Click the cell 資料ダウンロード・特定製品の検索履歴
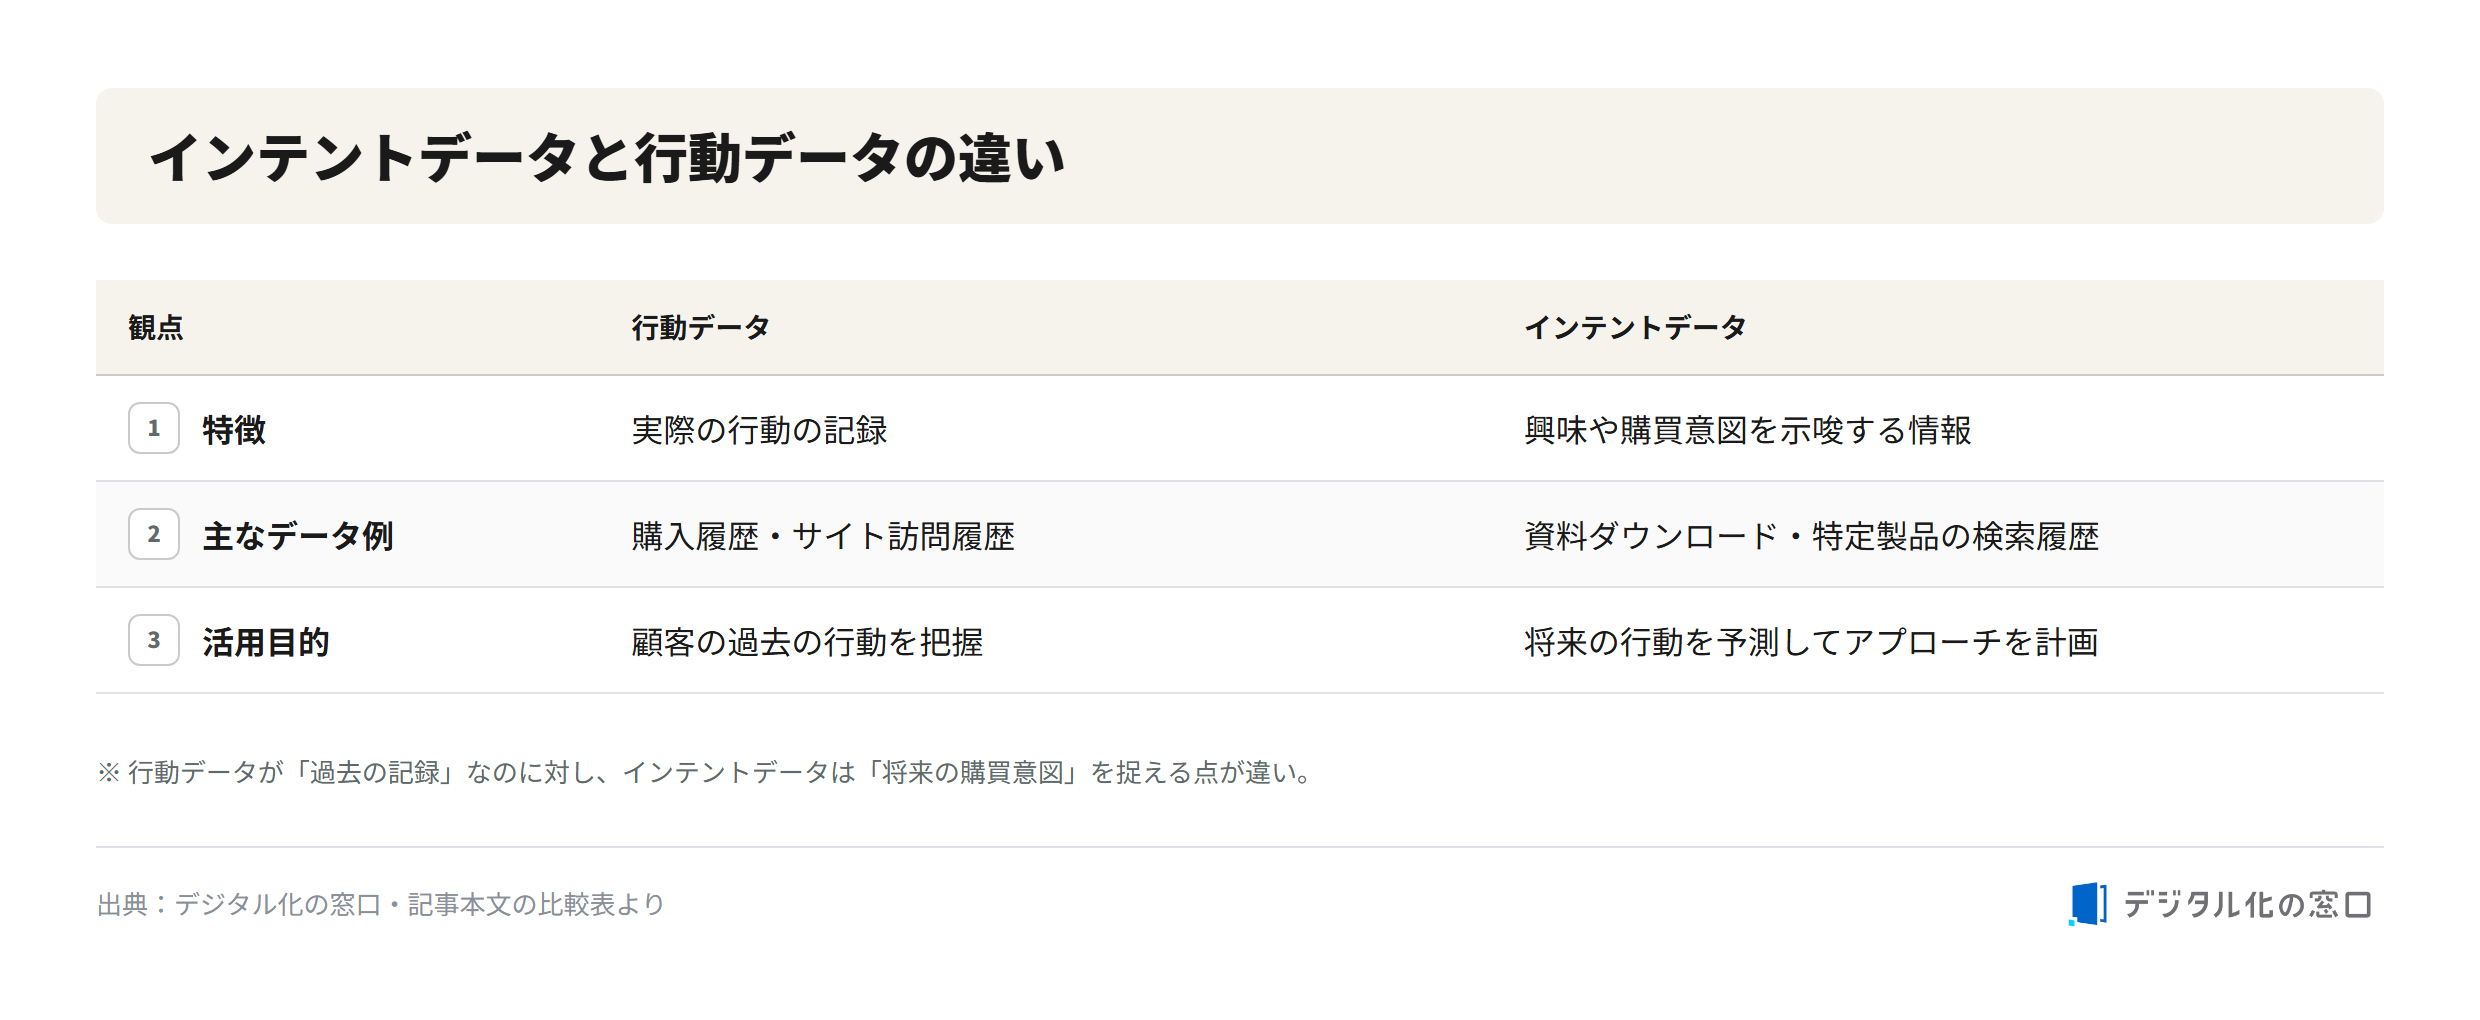Viewport: 2480px width, 1020px height. click(1811, 536)
